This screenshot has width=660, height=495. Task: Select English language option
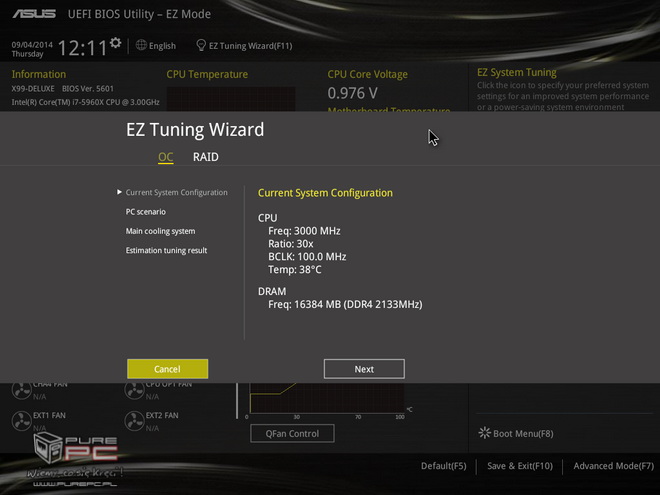pos(162,45)
